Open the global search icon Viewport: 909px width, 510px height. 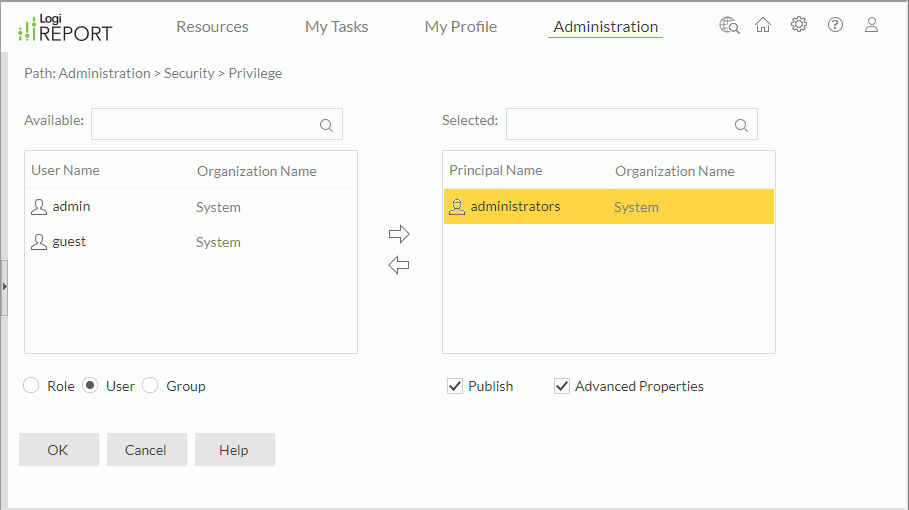[x=729, y=25]
